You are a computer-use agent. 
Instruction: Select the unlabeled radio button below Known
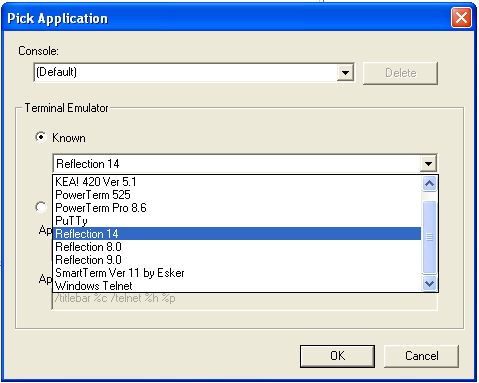(41, 207)
